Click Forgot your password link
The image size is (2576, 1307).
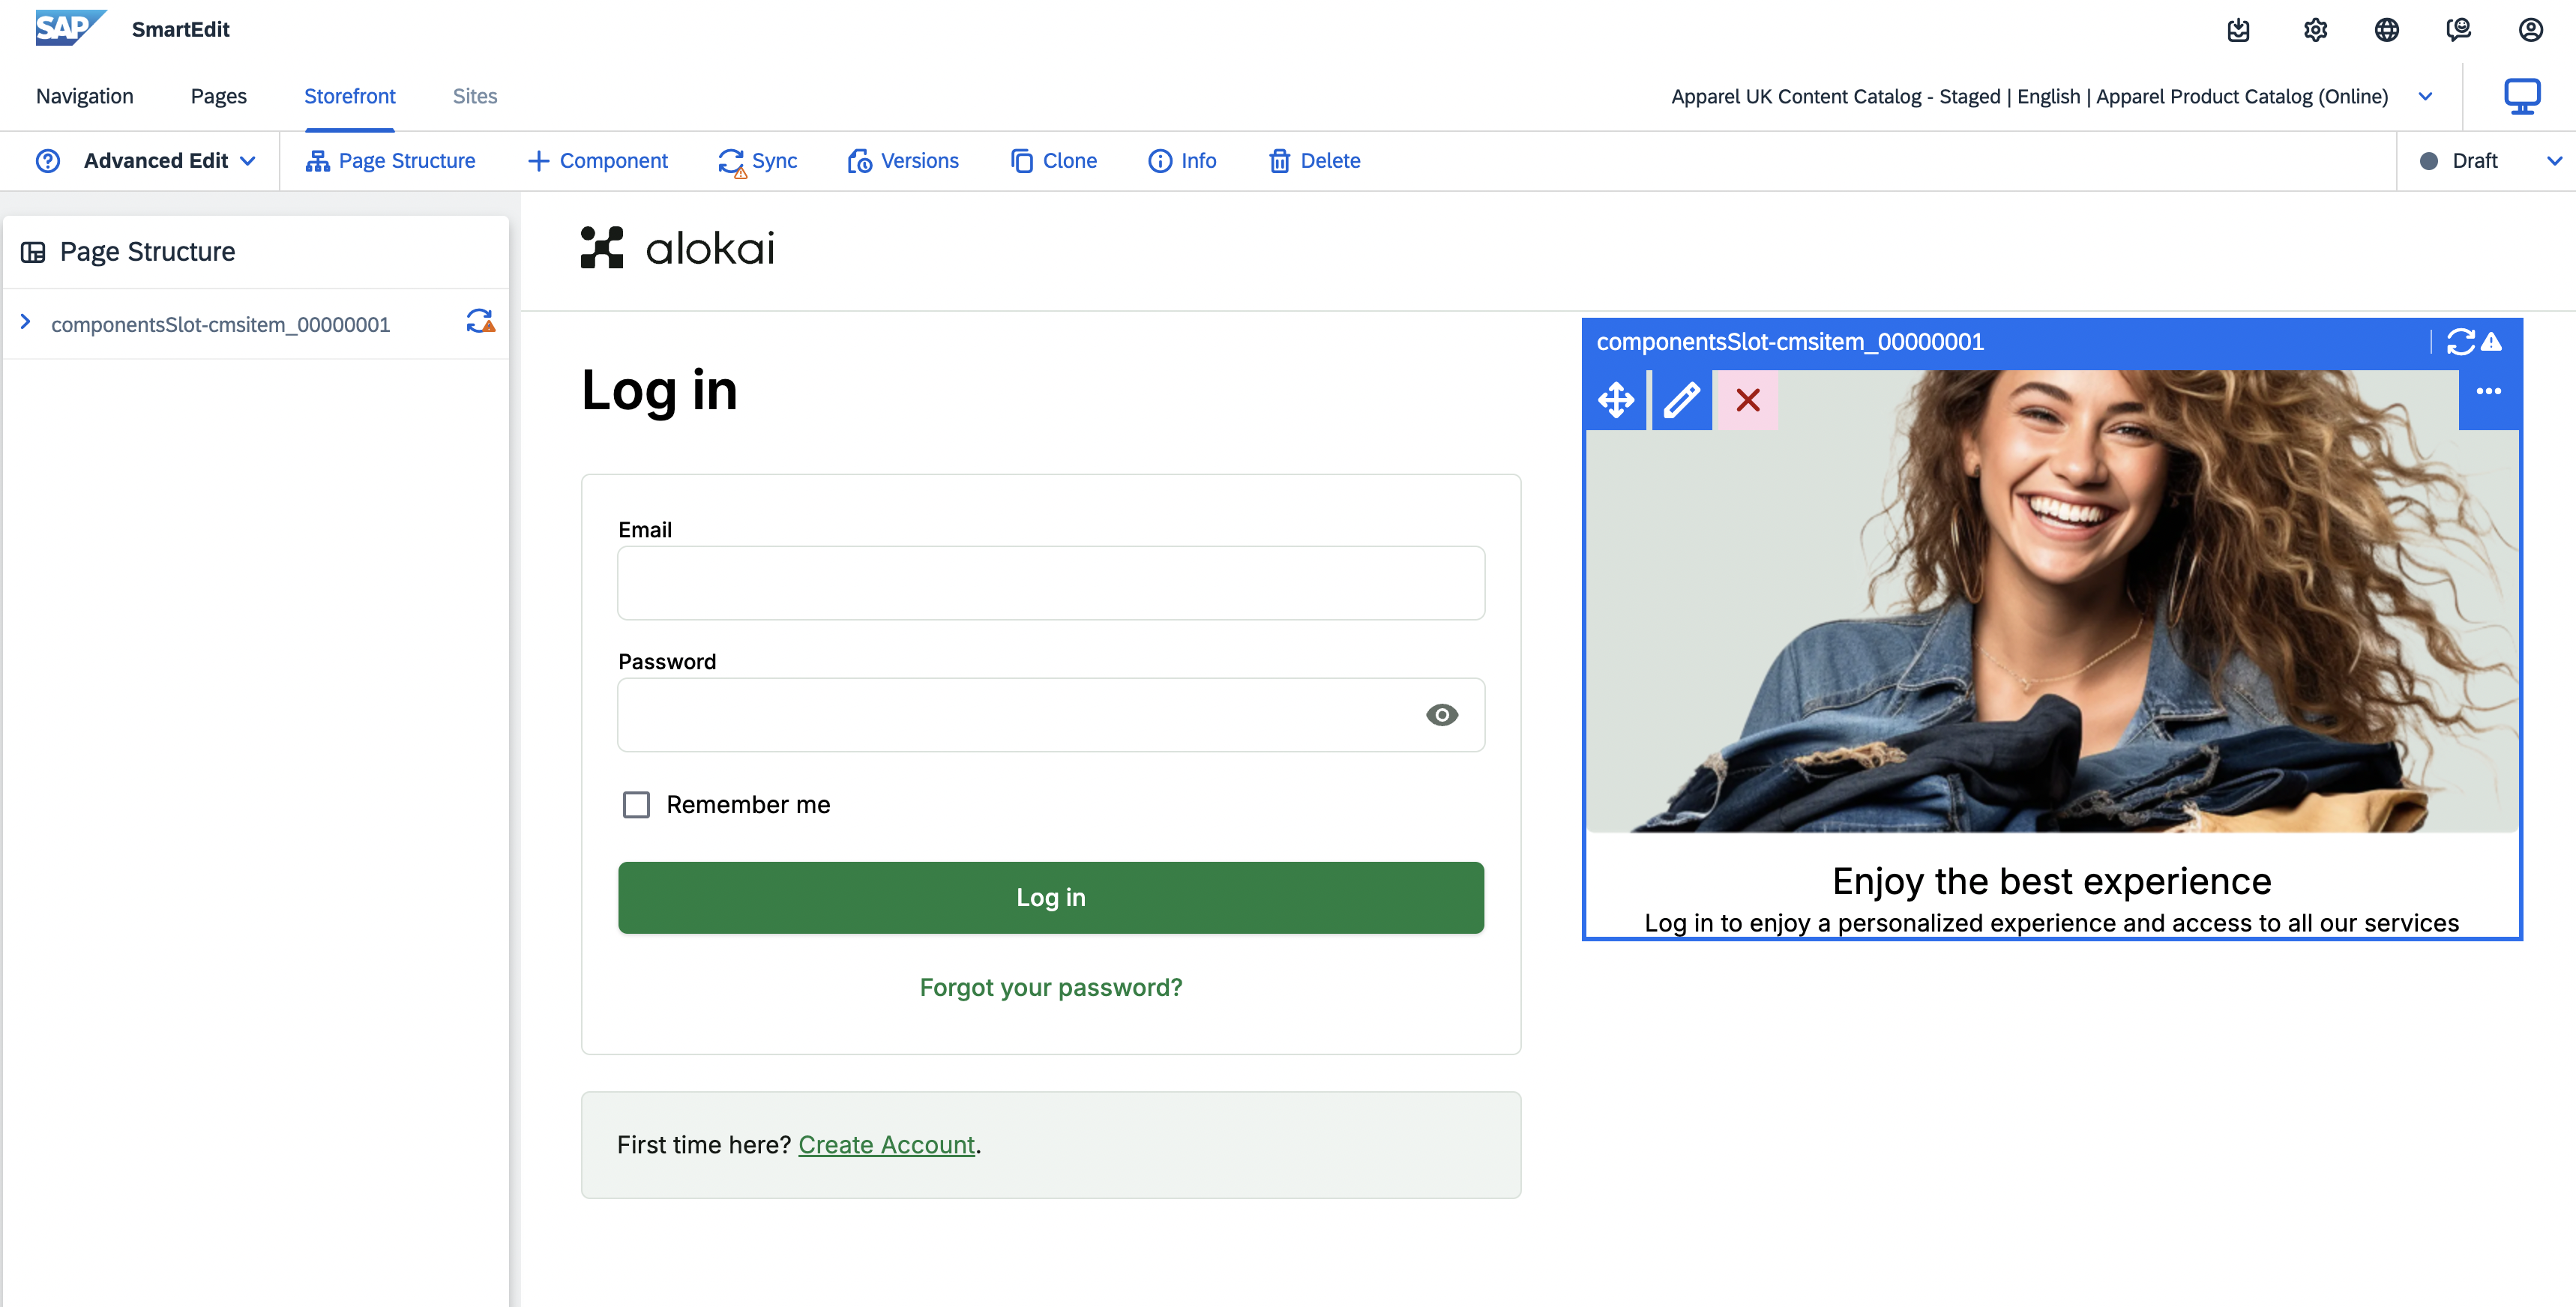tap(1051, 988)
